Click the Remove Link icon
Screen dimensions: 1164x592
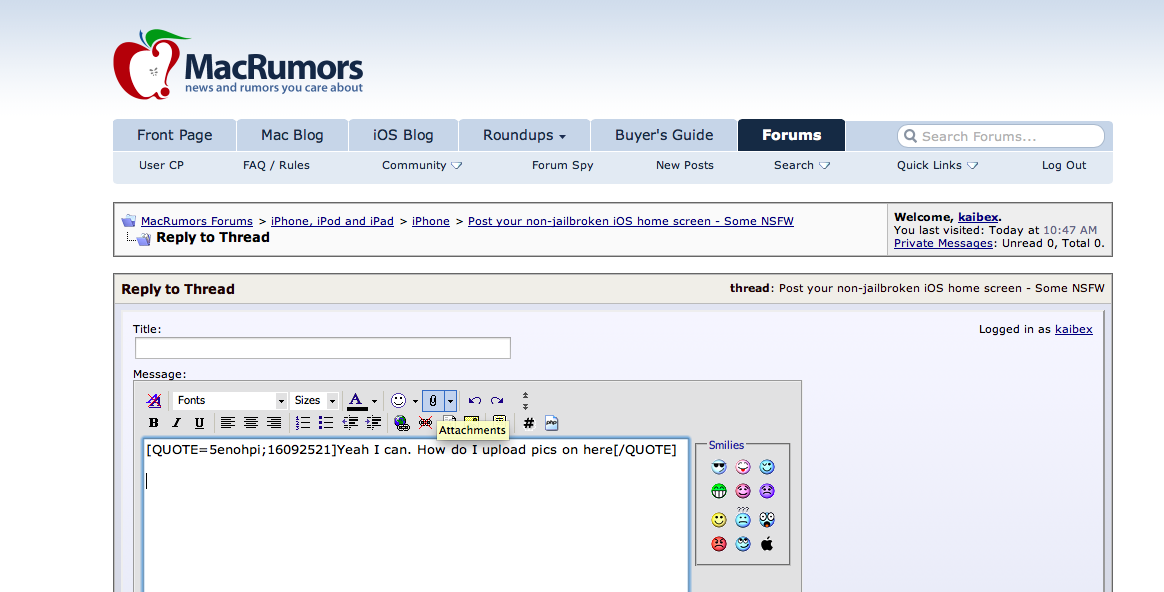[x=425, y=423]
